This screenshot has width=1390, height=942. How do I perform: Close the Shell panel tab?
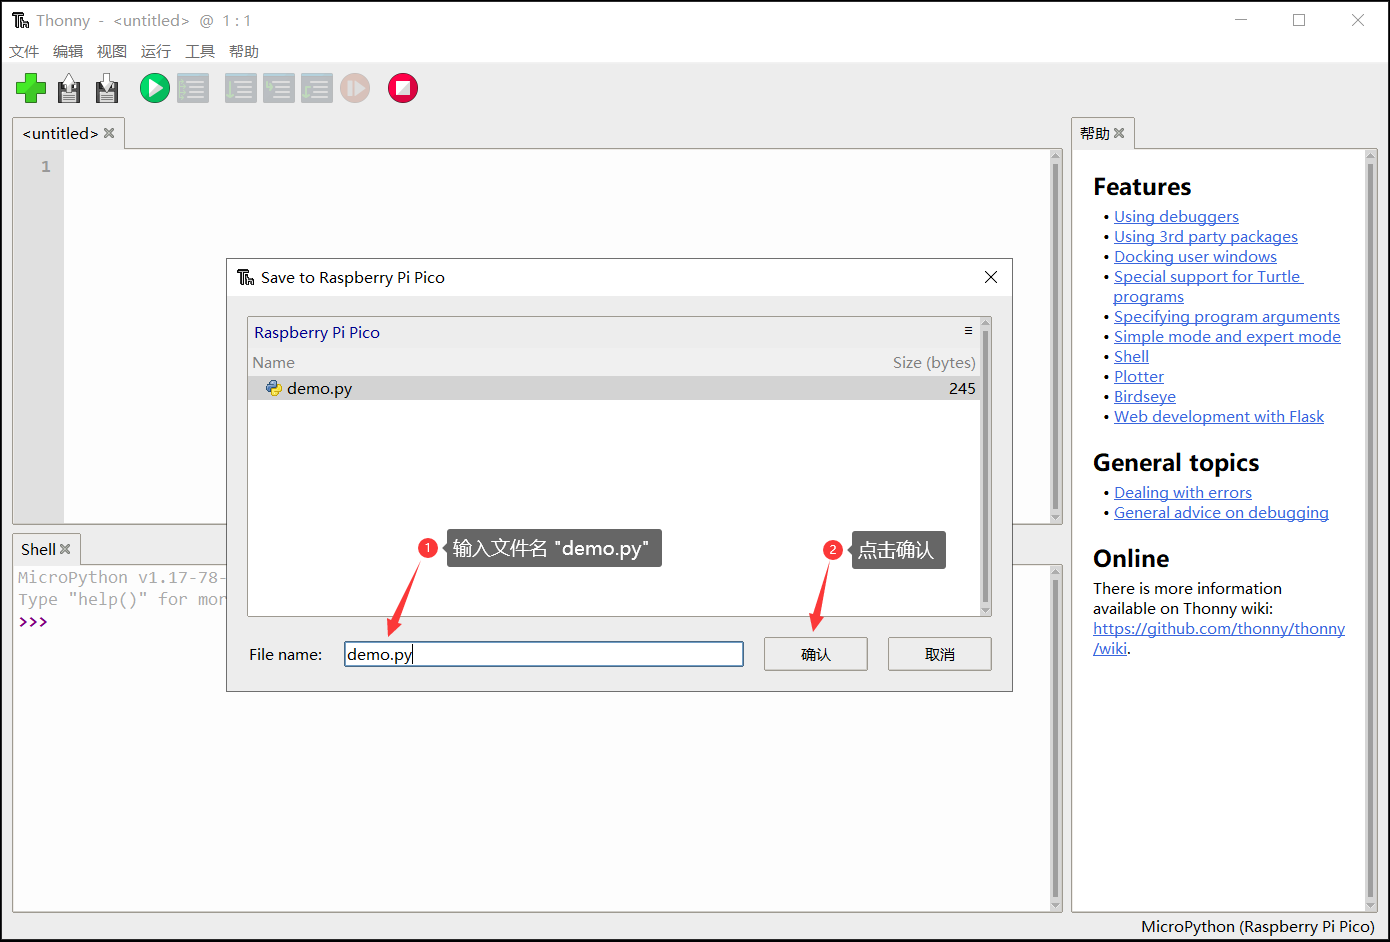[x=65, y=549]
